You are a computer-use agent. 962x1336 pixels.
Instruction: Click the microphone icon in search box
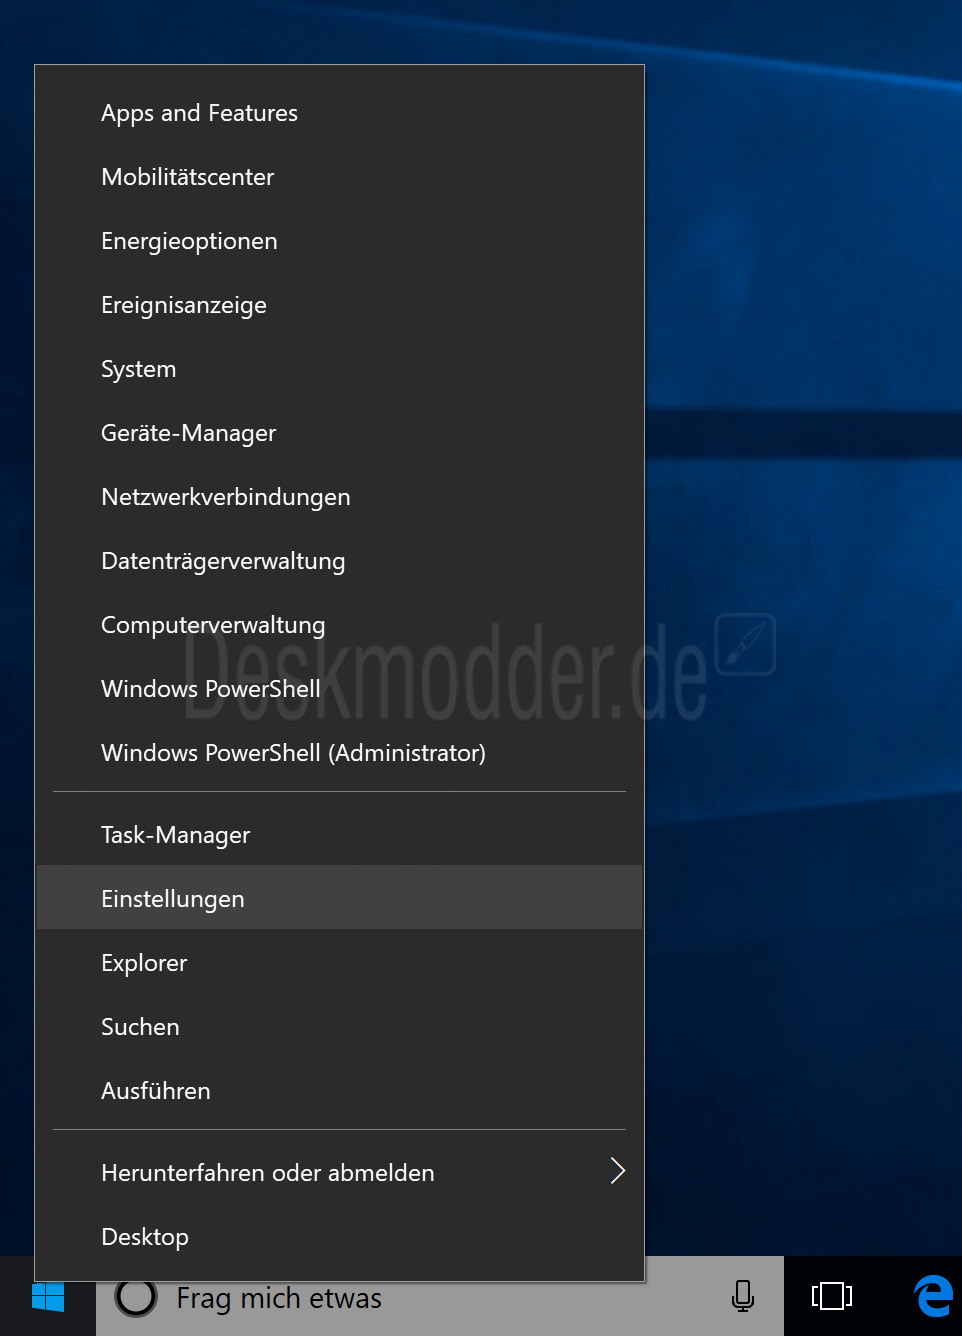tap(742, 1296)
